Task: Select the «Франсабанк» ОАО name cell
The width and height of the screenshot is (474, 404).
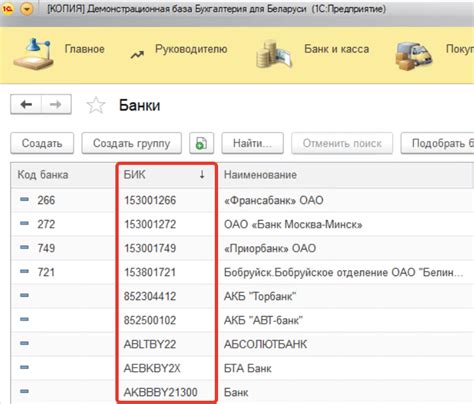Action: pos(274,200)
